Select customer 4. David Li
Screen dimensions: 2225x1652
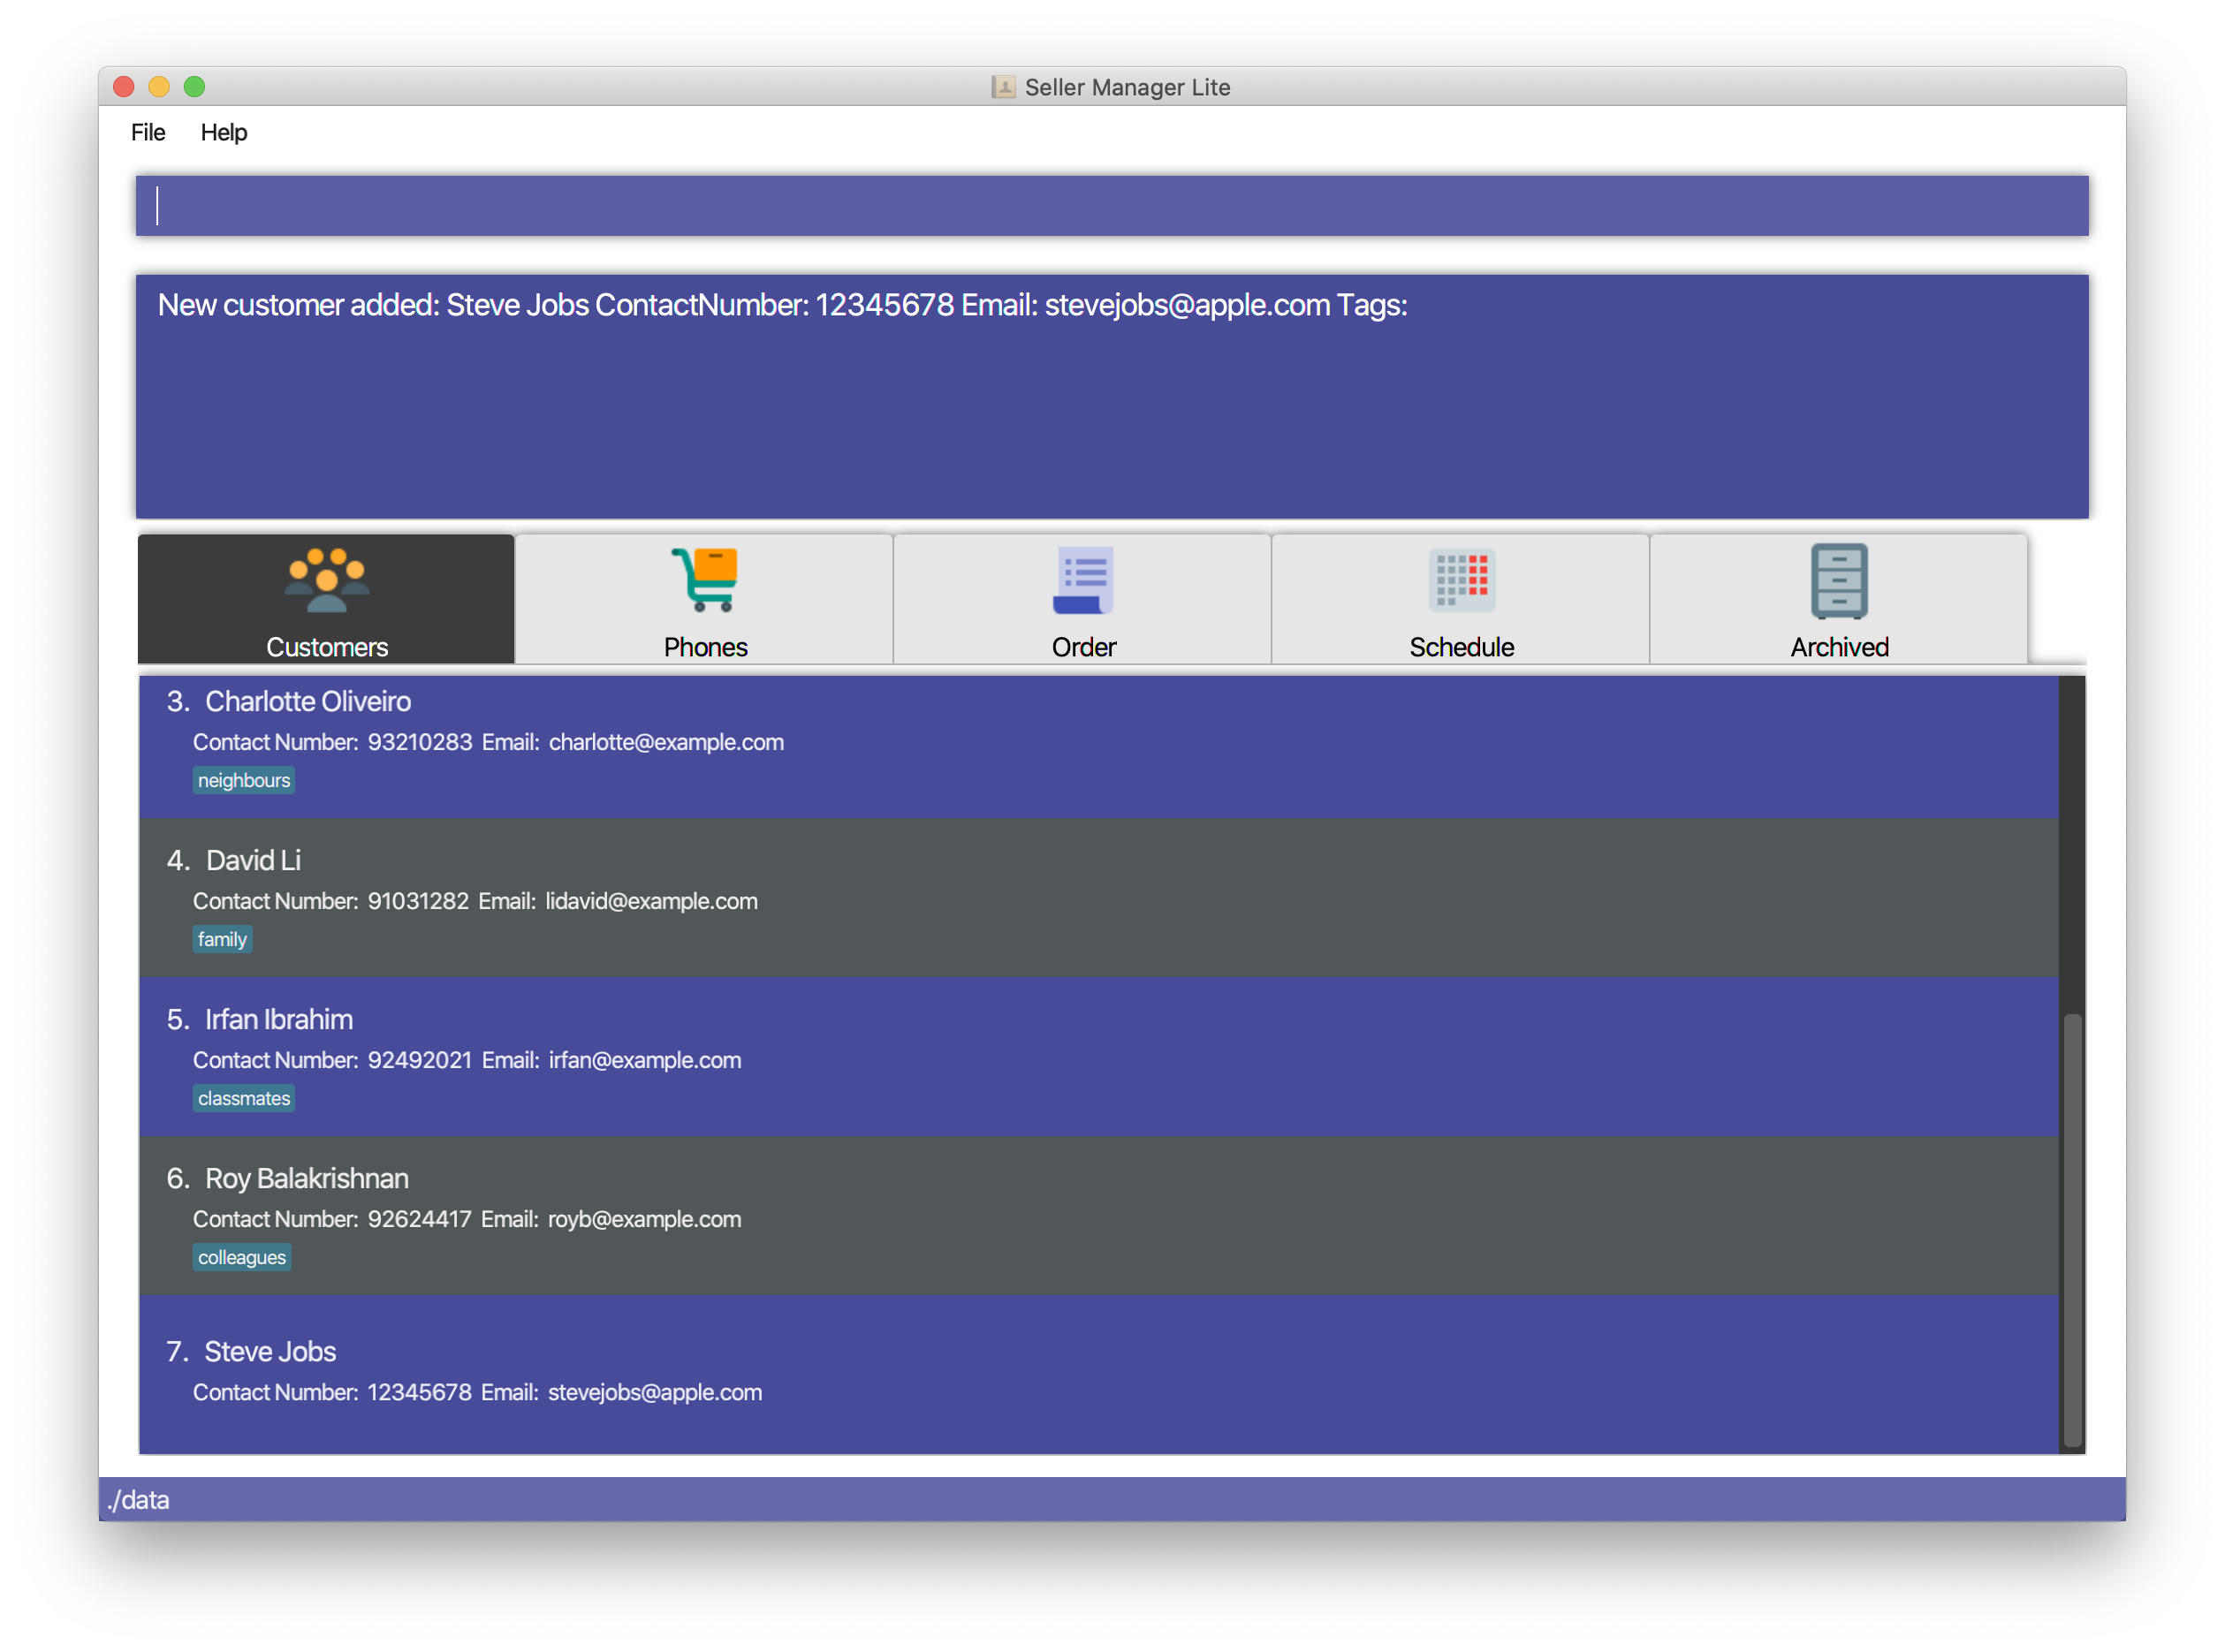click(x=1098, y=897)
